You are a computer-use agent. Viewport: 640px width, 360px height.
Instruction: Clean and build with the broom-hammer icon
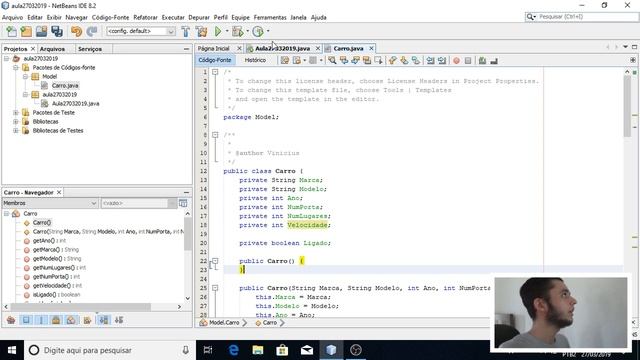click(201, 31)
